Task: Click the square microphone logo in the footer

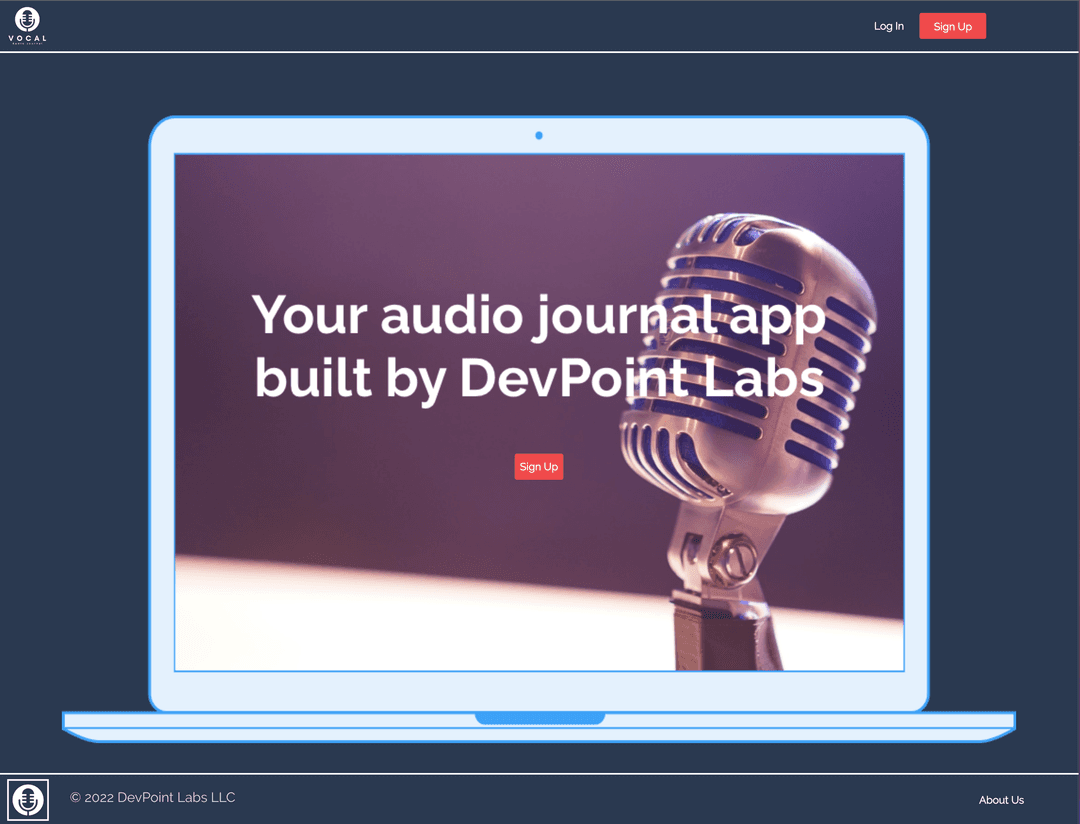Action: tap(27, 799)
